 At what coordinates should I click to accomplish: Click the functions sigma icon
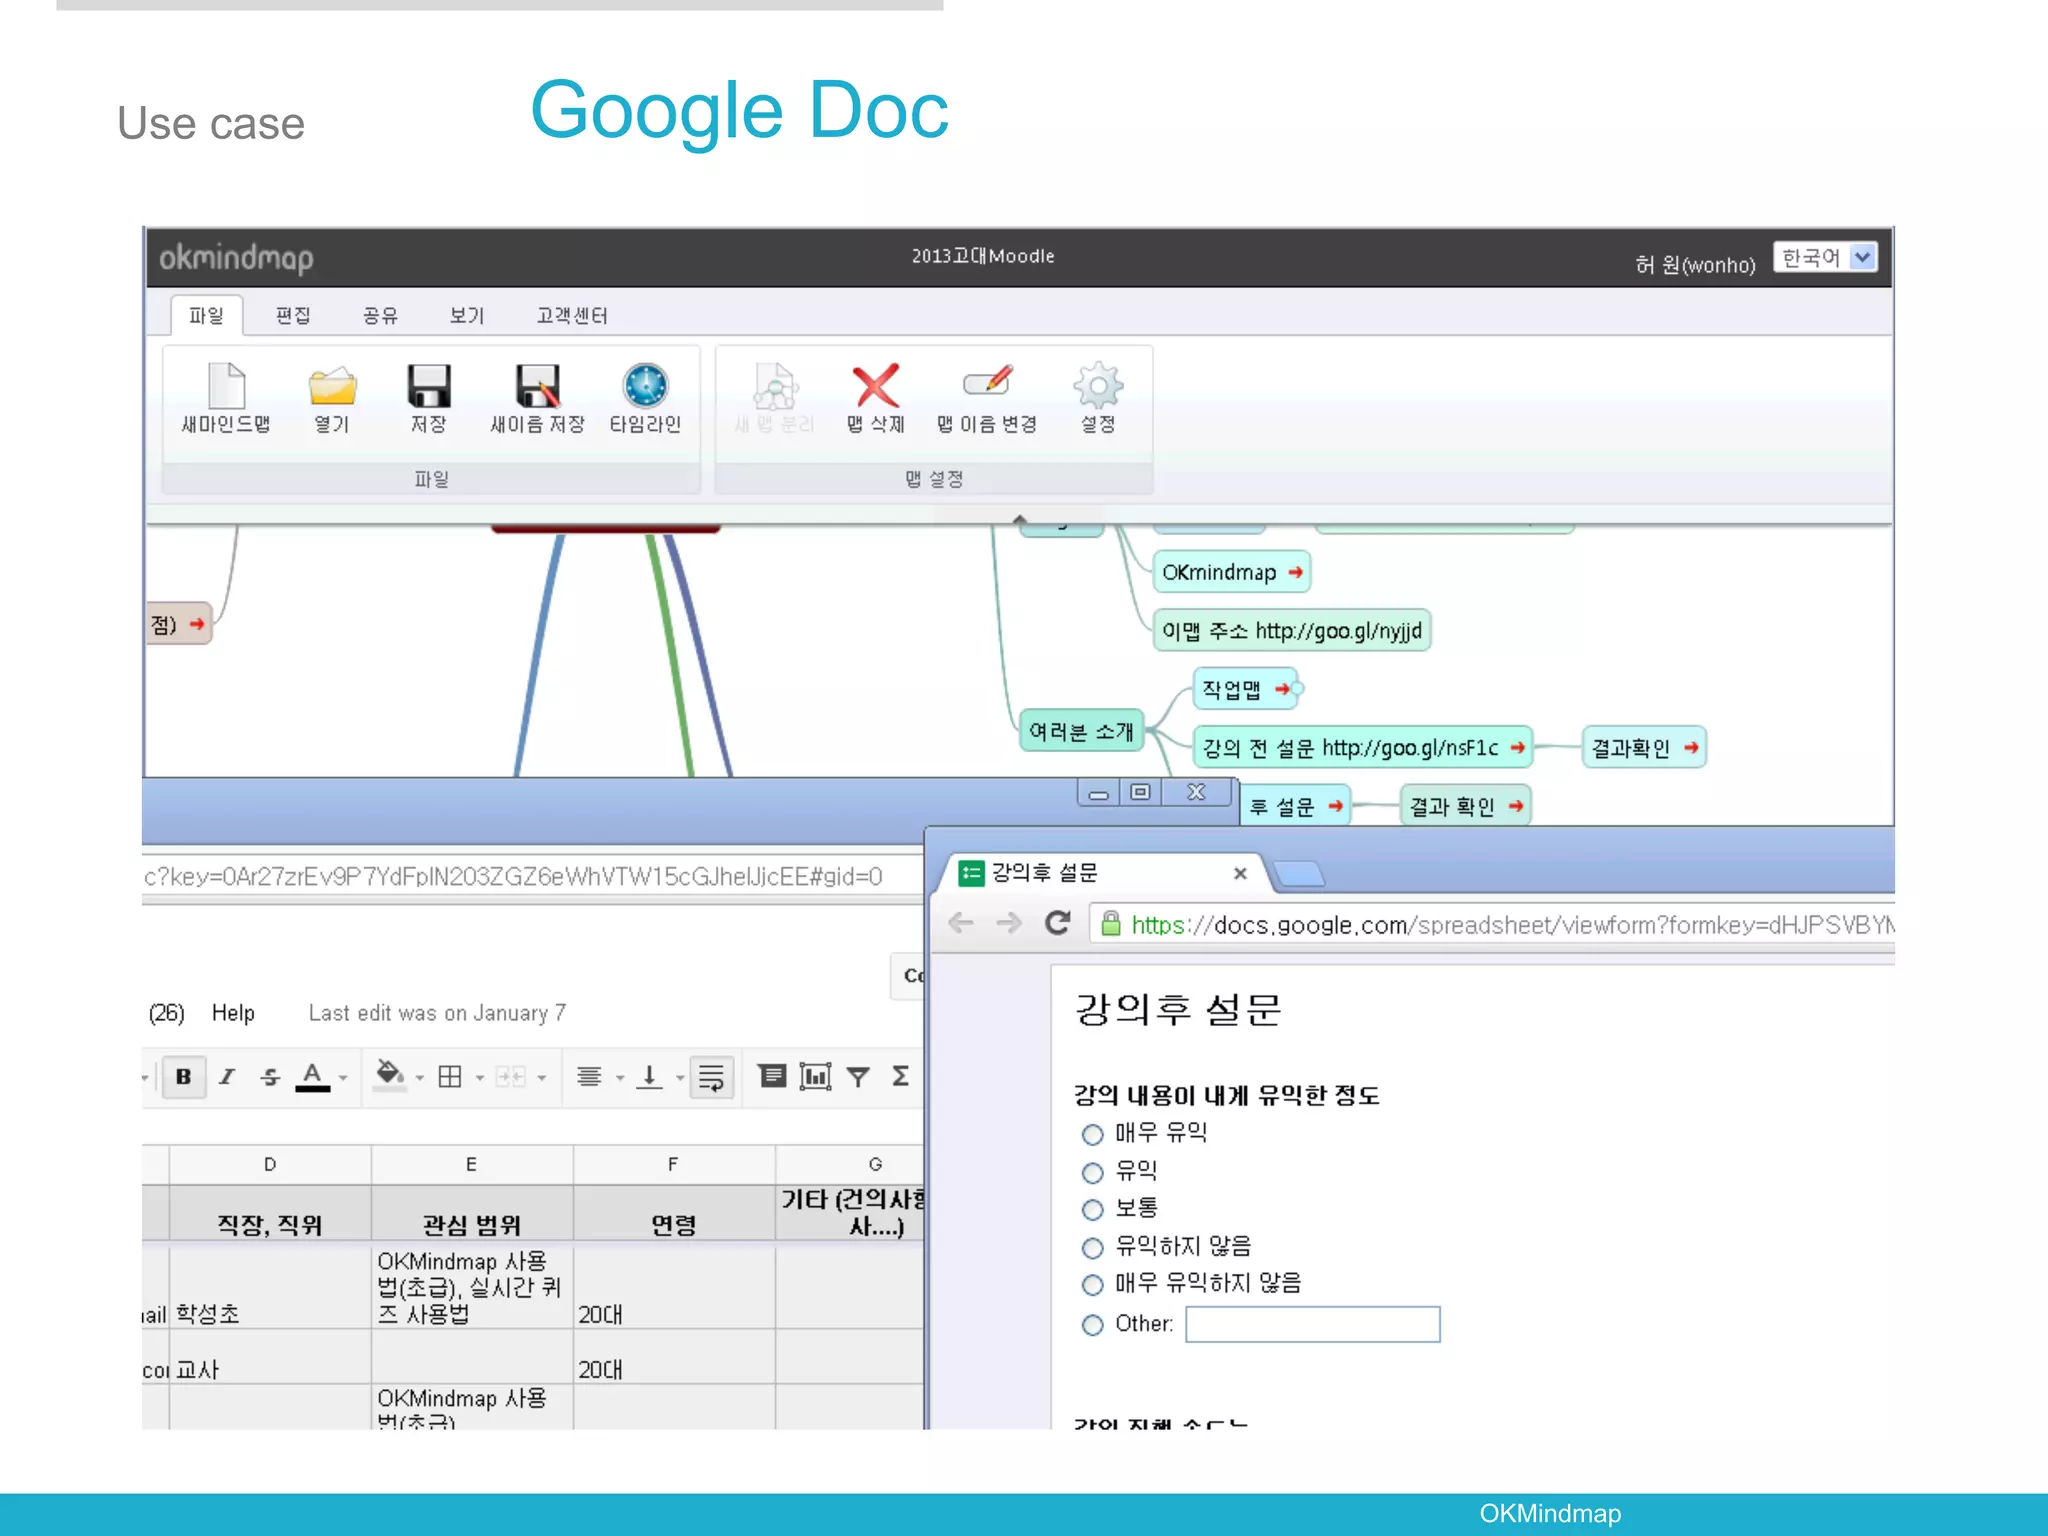coord(900,1076)
